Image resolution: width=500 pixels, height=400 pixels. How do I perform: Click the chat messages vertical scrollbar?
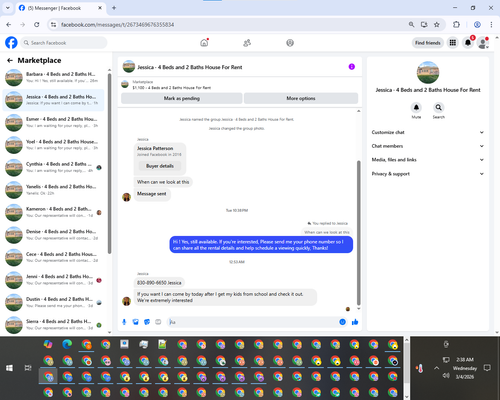359,233
